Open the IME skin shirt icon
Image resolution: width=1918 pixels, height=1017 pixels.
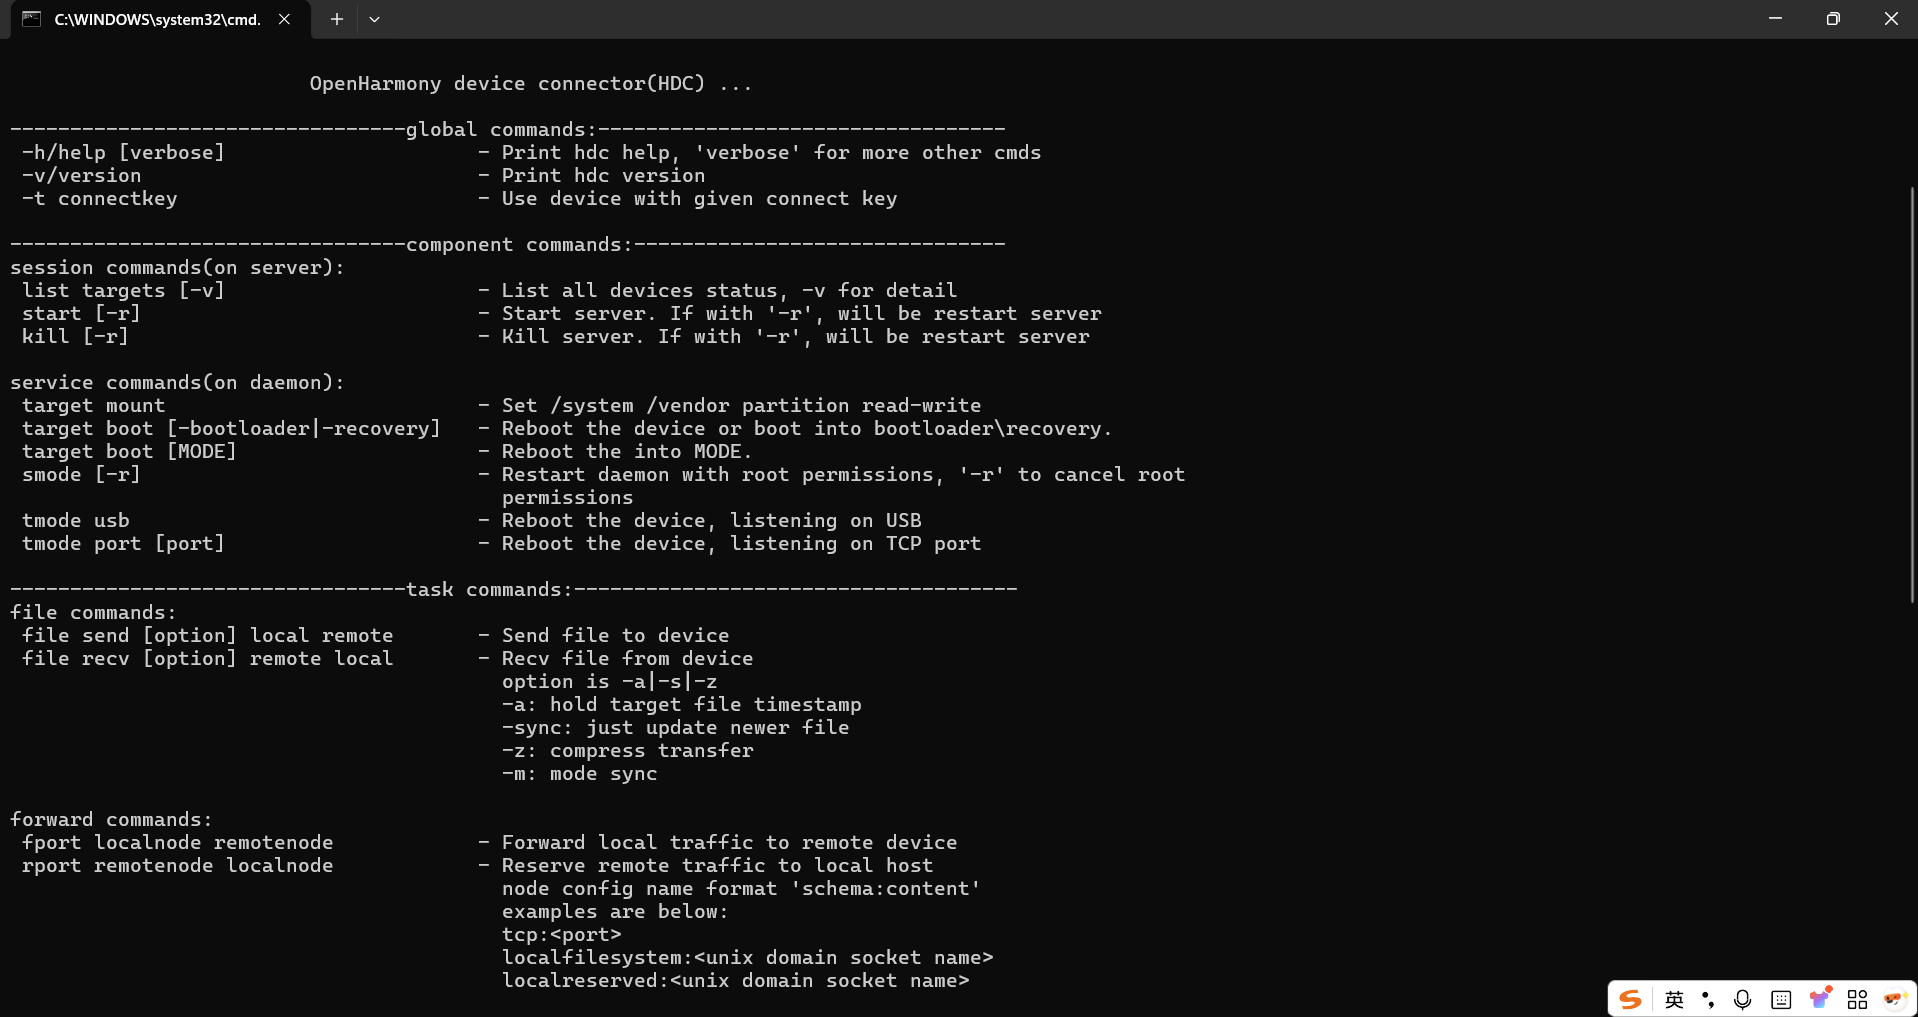tap(1820, 998)
